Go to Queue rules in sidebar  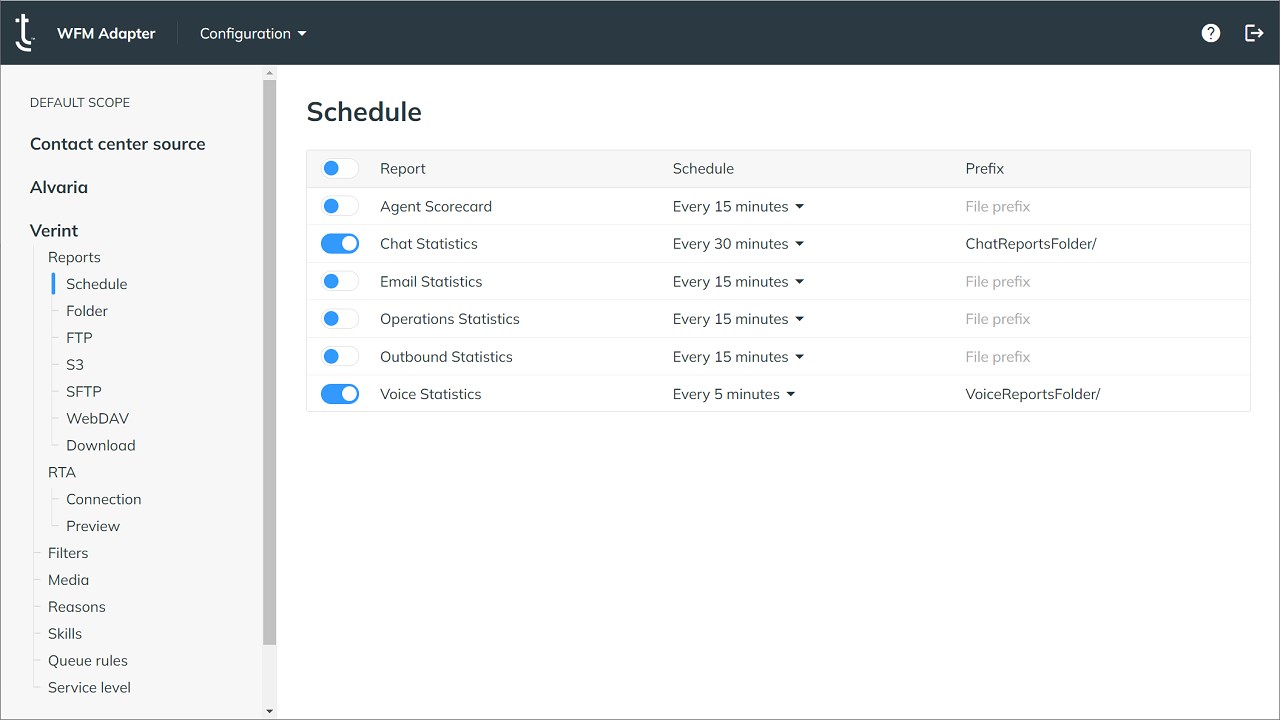[88, 661]
